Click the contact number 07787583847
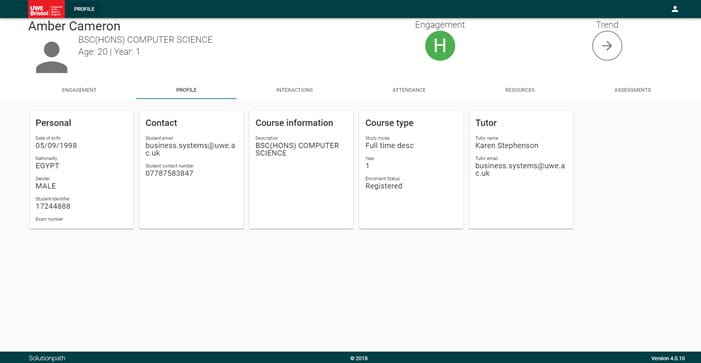 click(x=169, y=173)
